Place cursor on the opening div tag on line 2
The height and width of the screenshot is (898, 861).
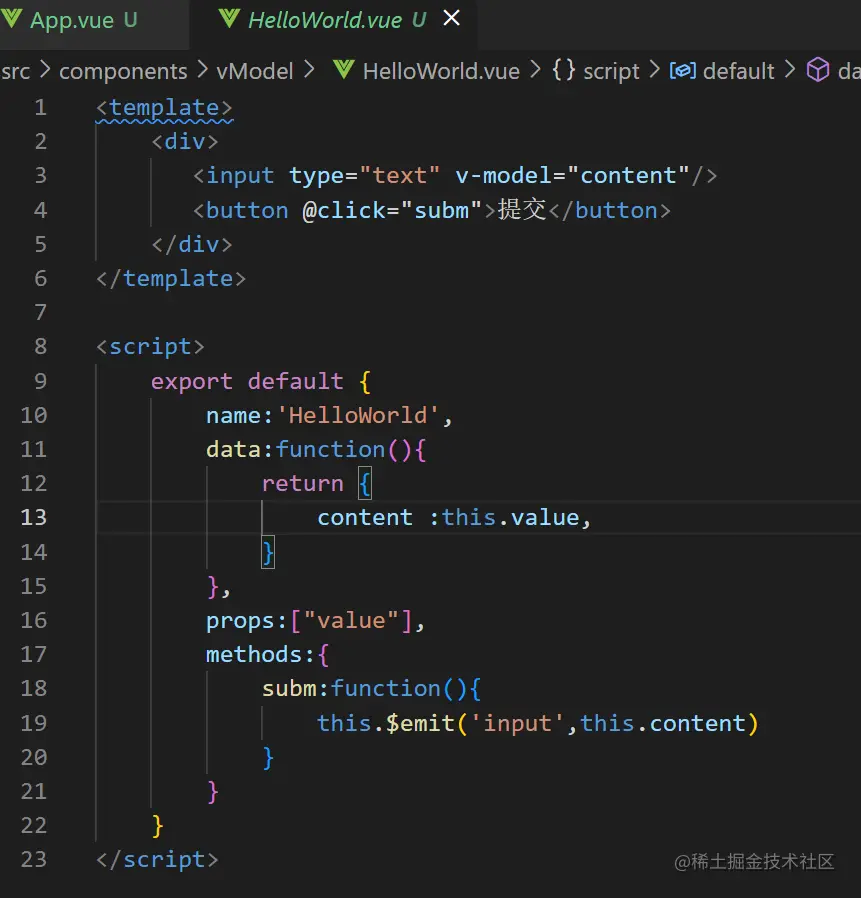(x=185, y=141)
